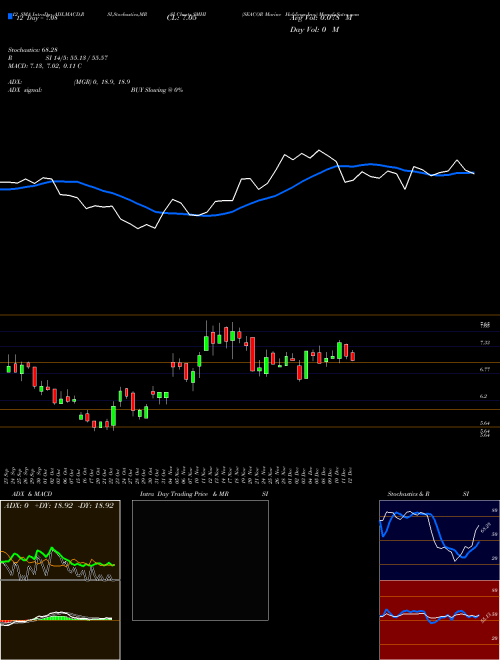Click the 'ADX signal:' label
Screen dimensions: 500x660
coord(25,90)
